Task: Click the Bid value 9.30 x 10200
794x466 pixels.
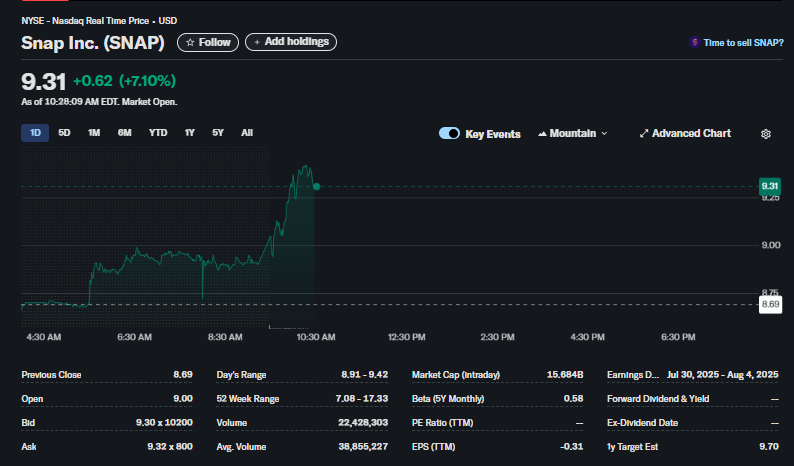Action: click(x=164, y=422)
